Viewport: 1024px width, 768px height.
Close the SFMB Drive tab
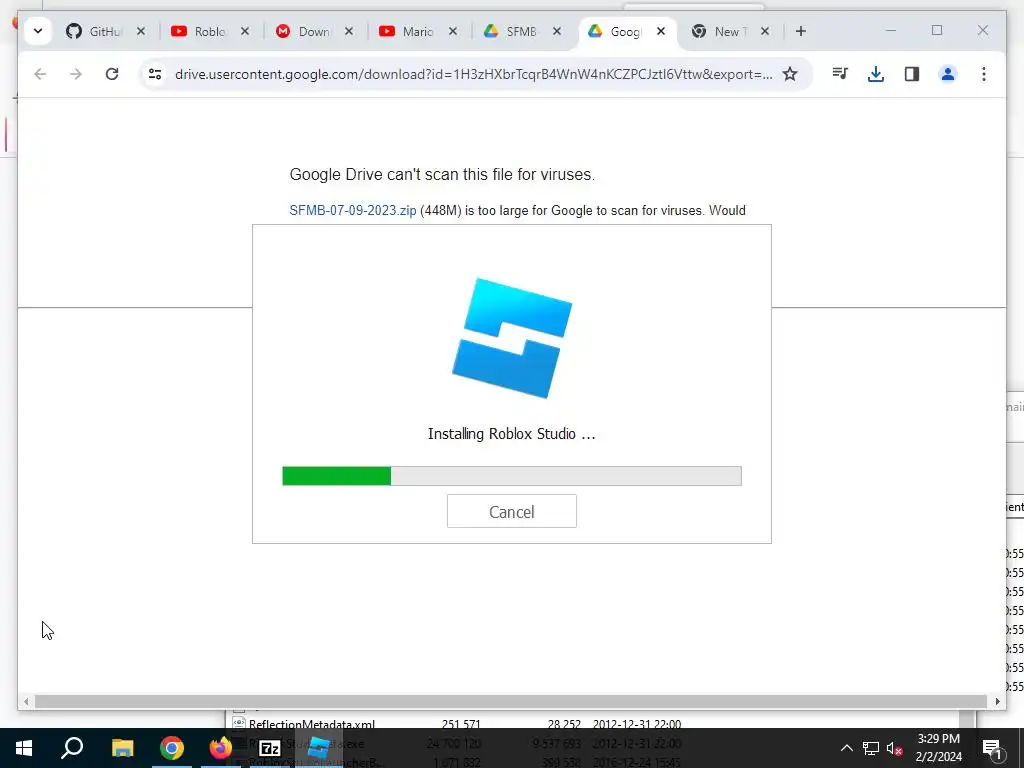click(x=556, y=31)
